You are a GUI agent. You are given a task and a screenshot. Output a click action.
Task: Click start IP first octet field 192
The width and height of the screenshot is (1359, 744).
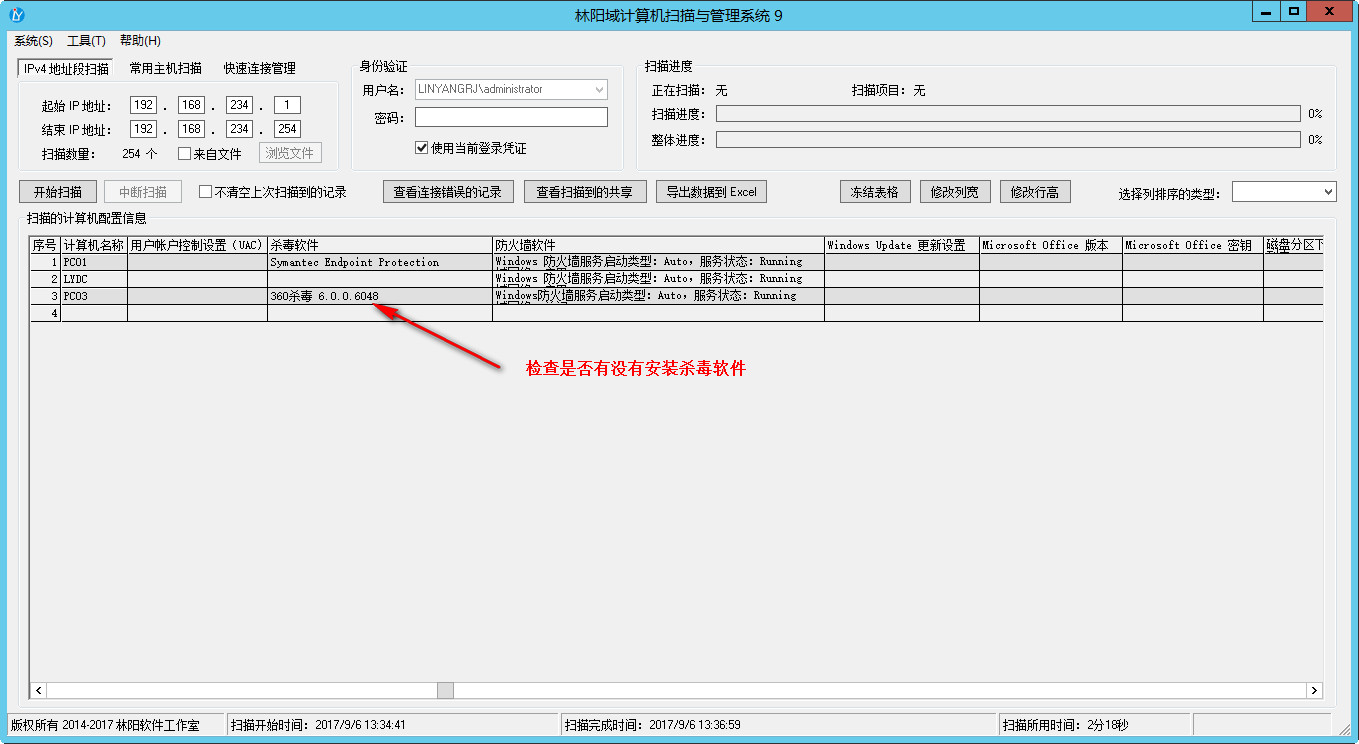pos(143,105)
